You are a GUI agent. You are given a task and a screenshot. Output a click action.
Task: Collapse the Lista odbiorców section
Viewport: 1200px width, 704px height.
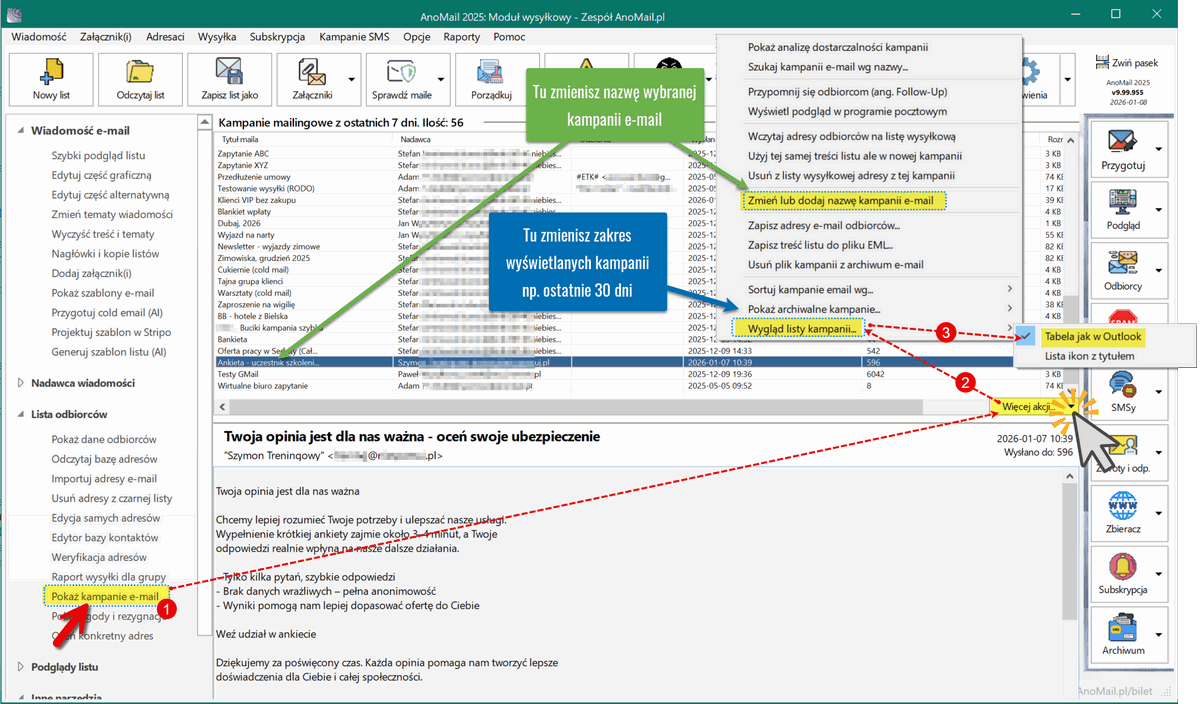coord(22,414)
